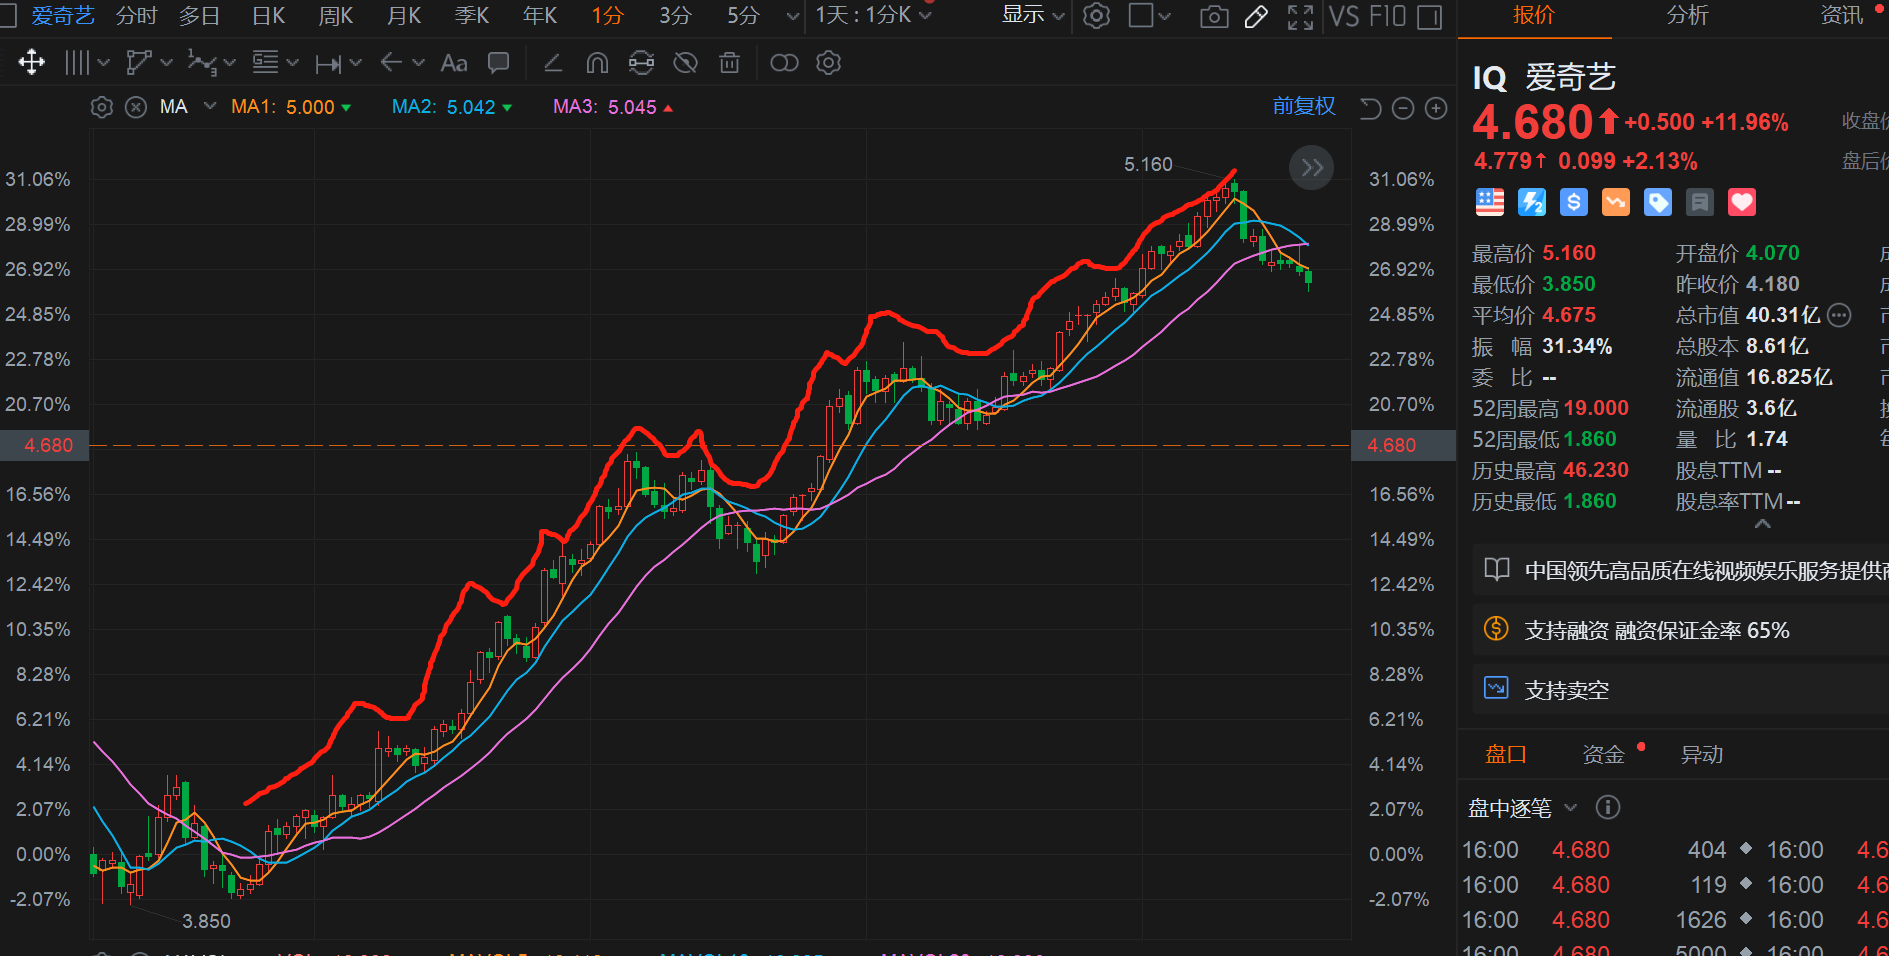Select the arrow drawing tool
This screenshot has height=956, width=1889.
point(391,63)
